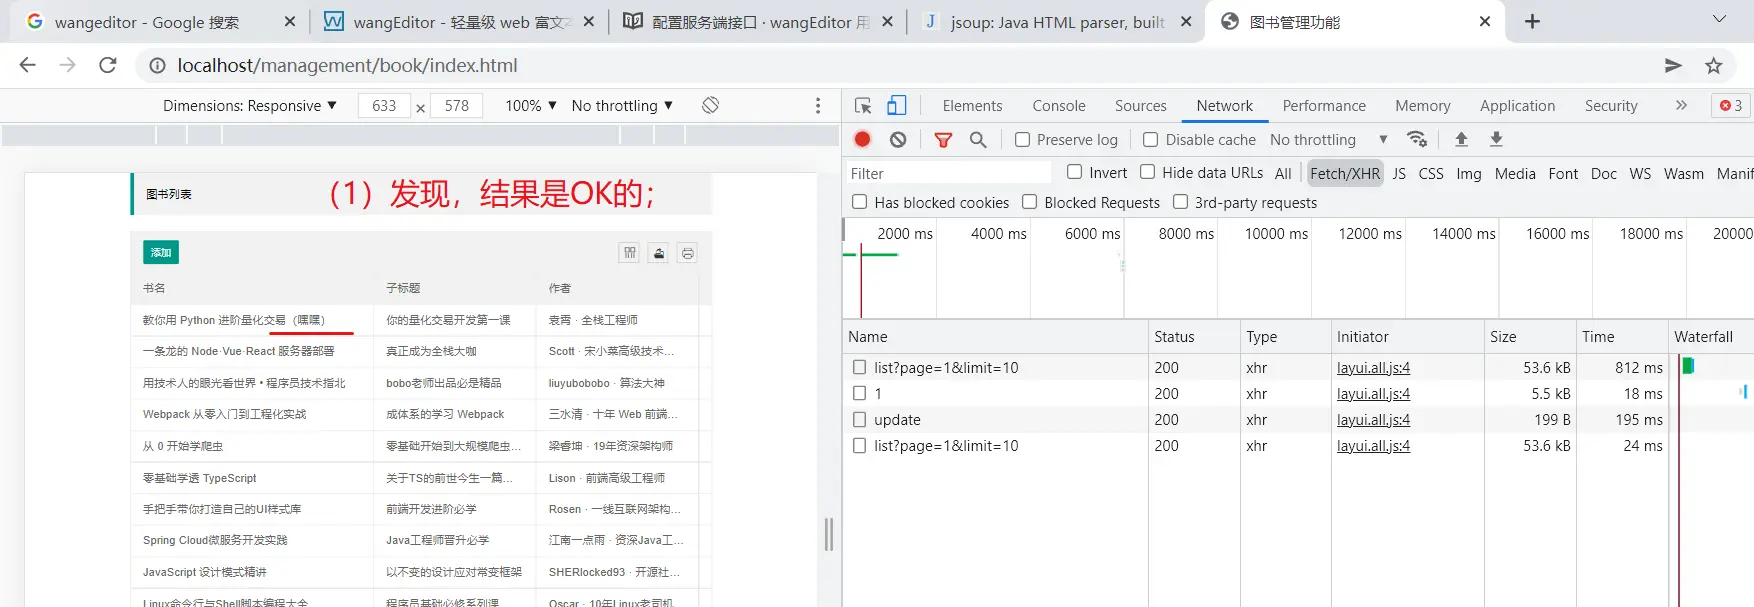Open layui.all.js:4 initiator for update
Viewport: 1754px width, 607px height.
[x=1373, y=420]
